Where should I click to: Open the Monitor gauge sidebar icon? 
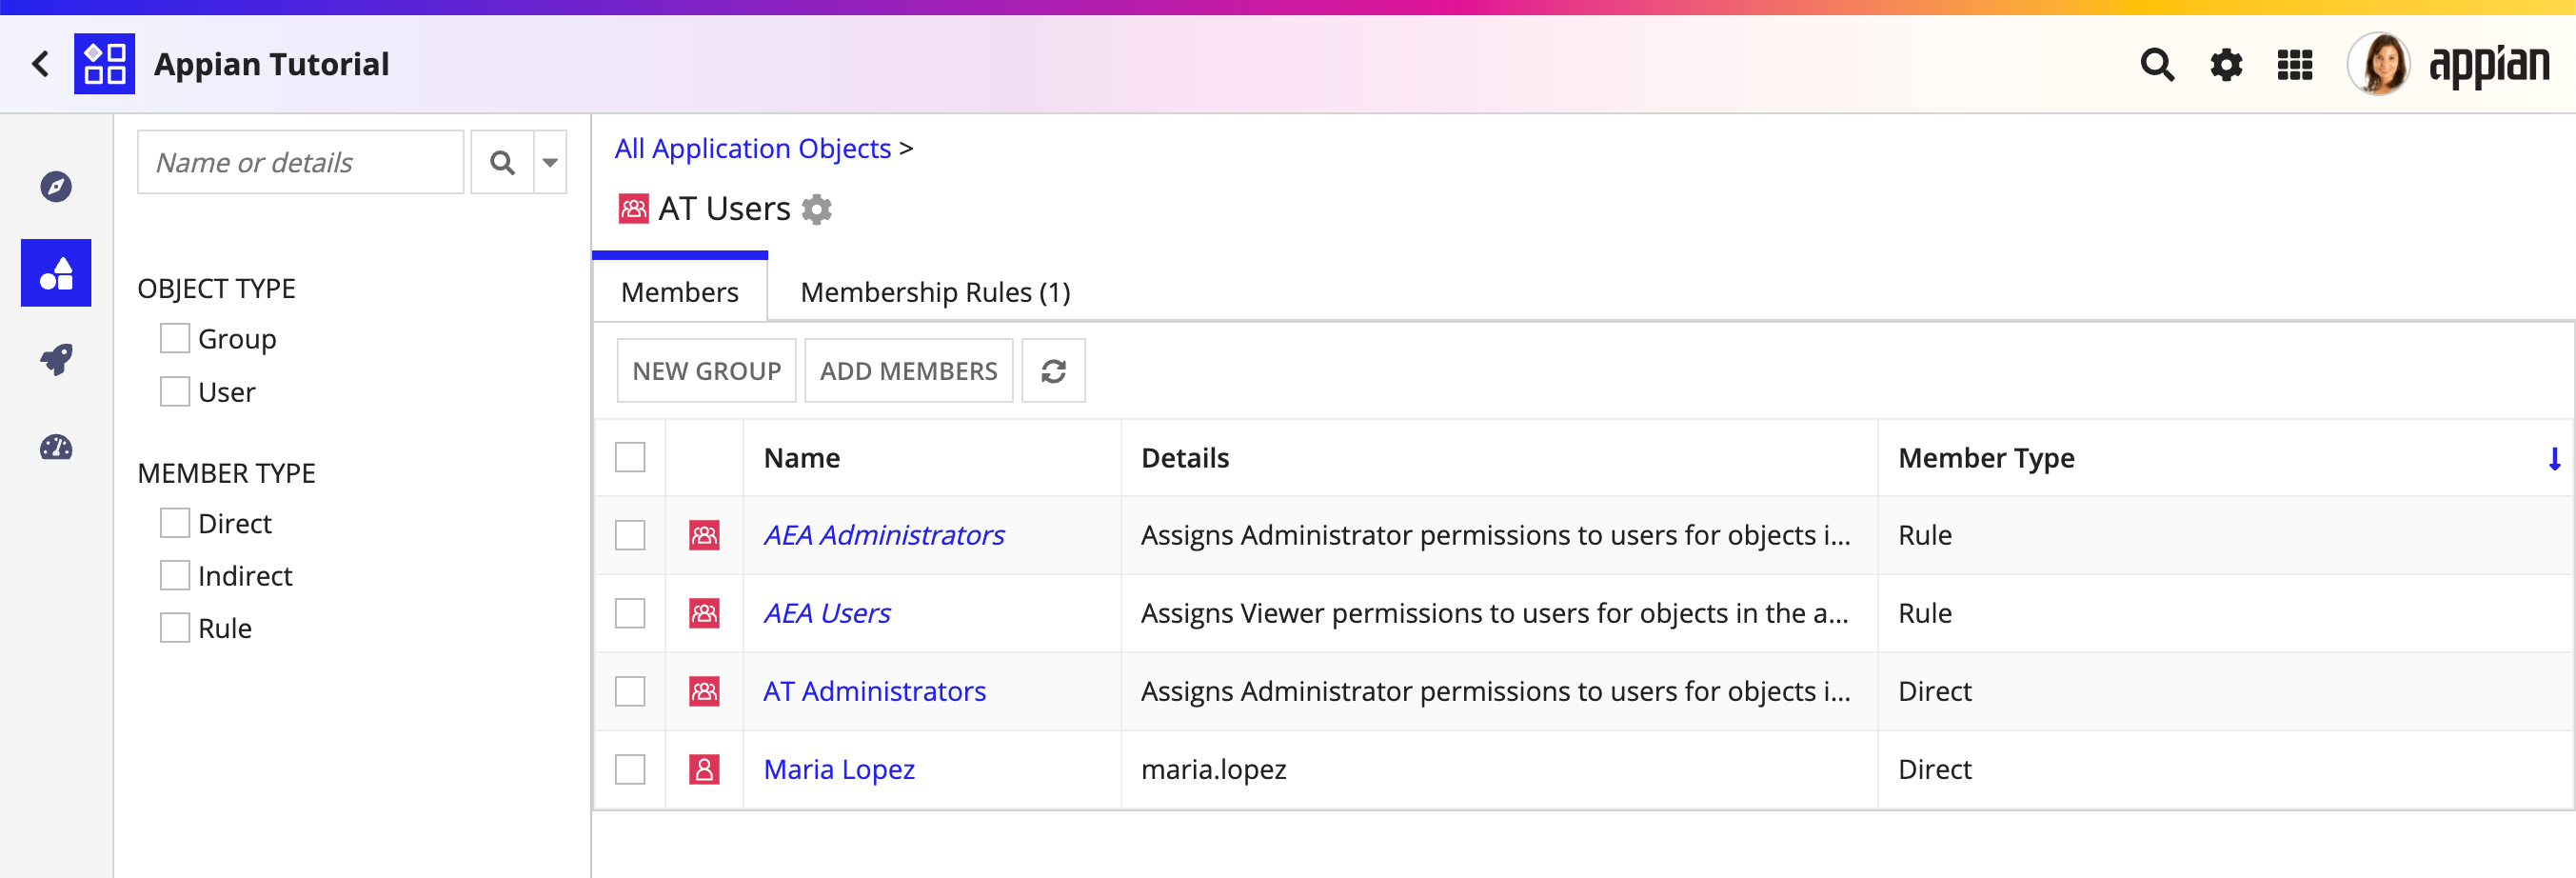pyautogui.click(x=56, y=447)
